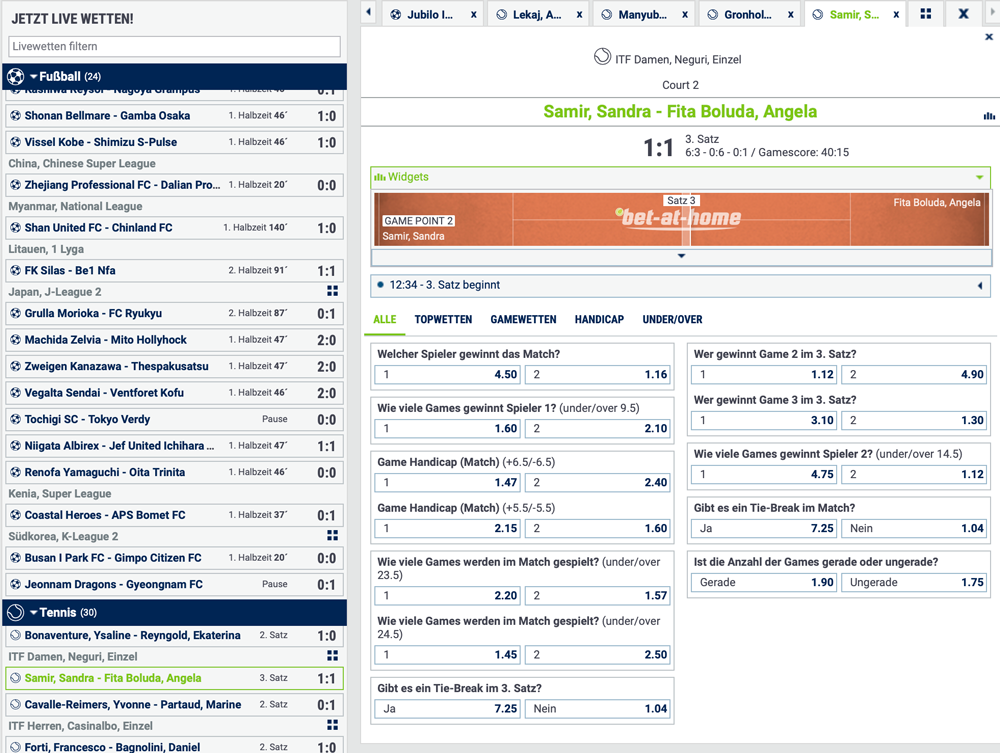The image size is (1000, 753).
Task: Click the tennis icon of Cavalle-Reimers row
Action: [15, 705]
